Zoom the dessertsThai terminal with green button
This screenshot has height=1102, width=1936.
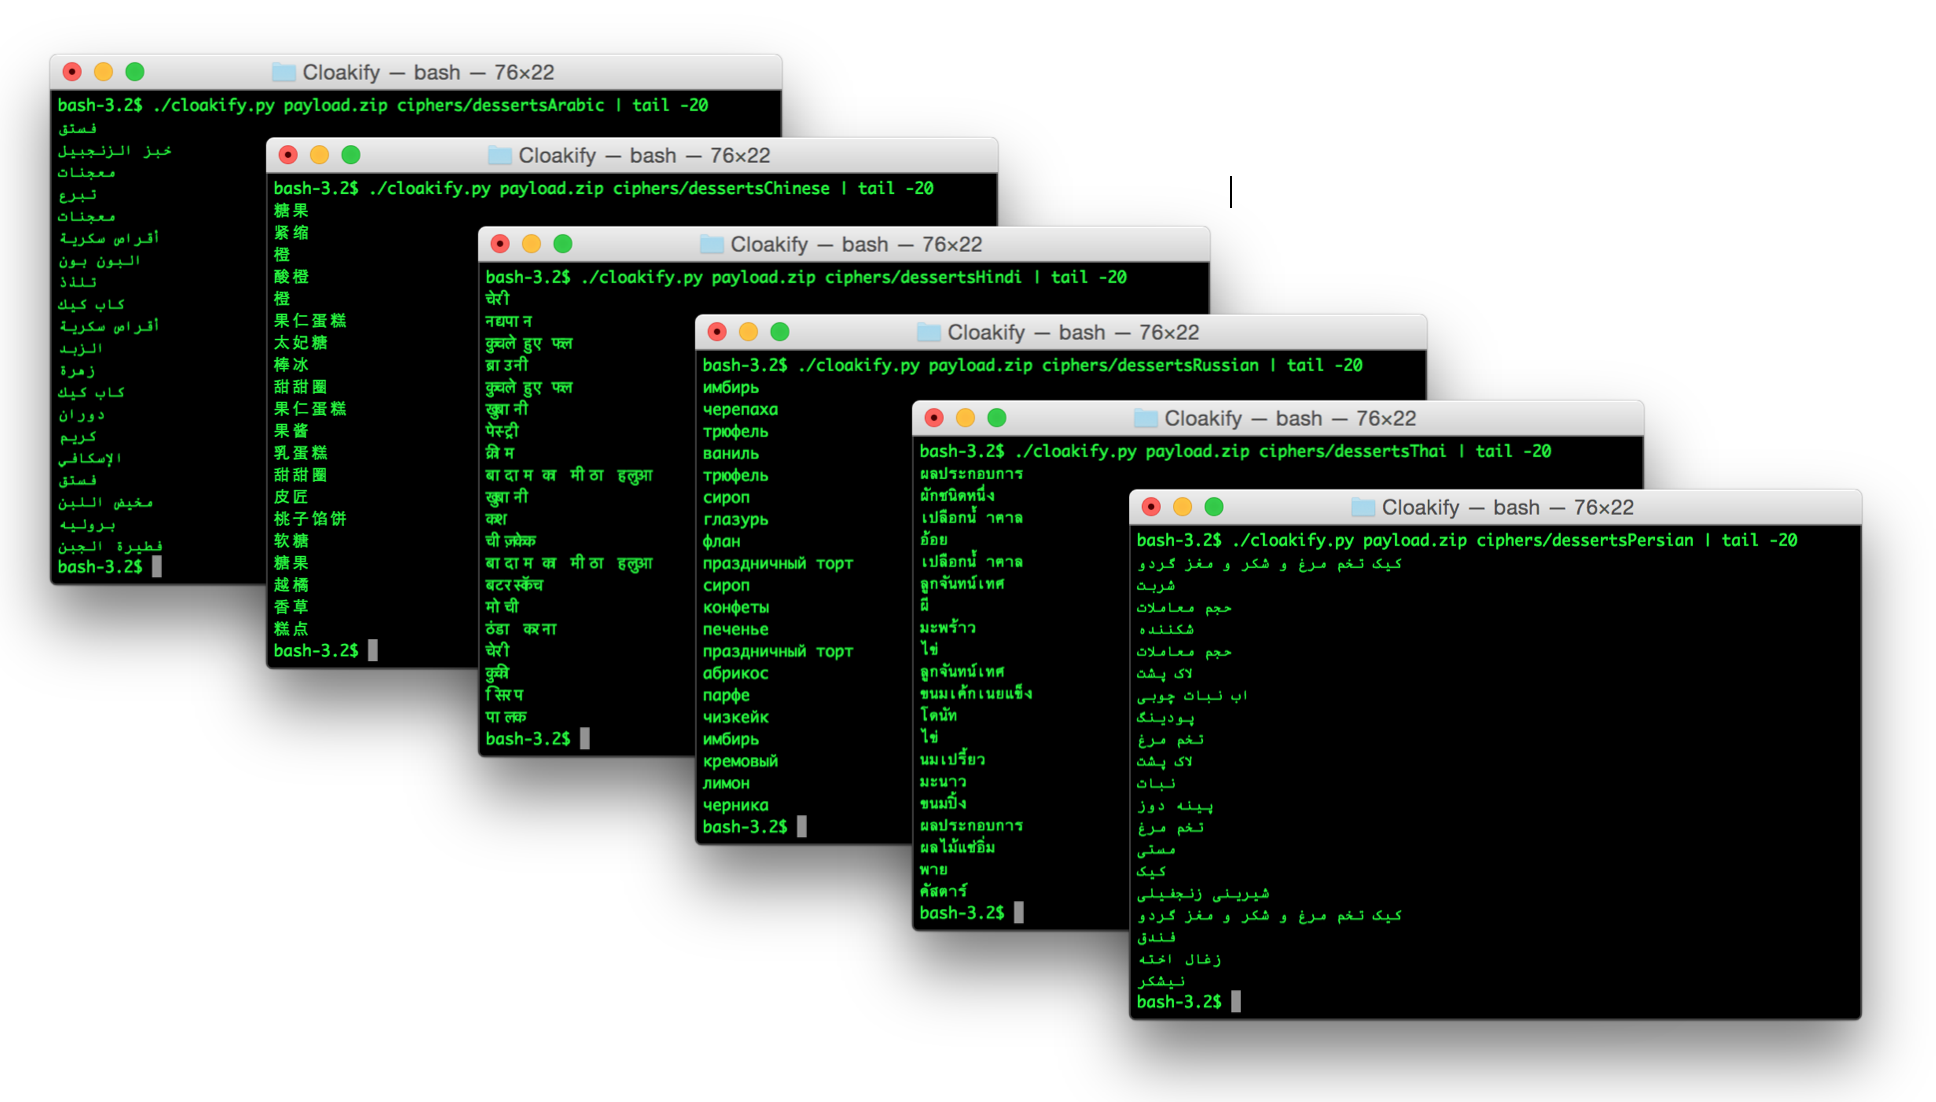[x=997, y=418]
